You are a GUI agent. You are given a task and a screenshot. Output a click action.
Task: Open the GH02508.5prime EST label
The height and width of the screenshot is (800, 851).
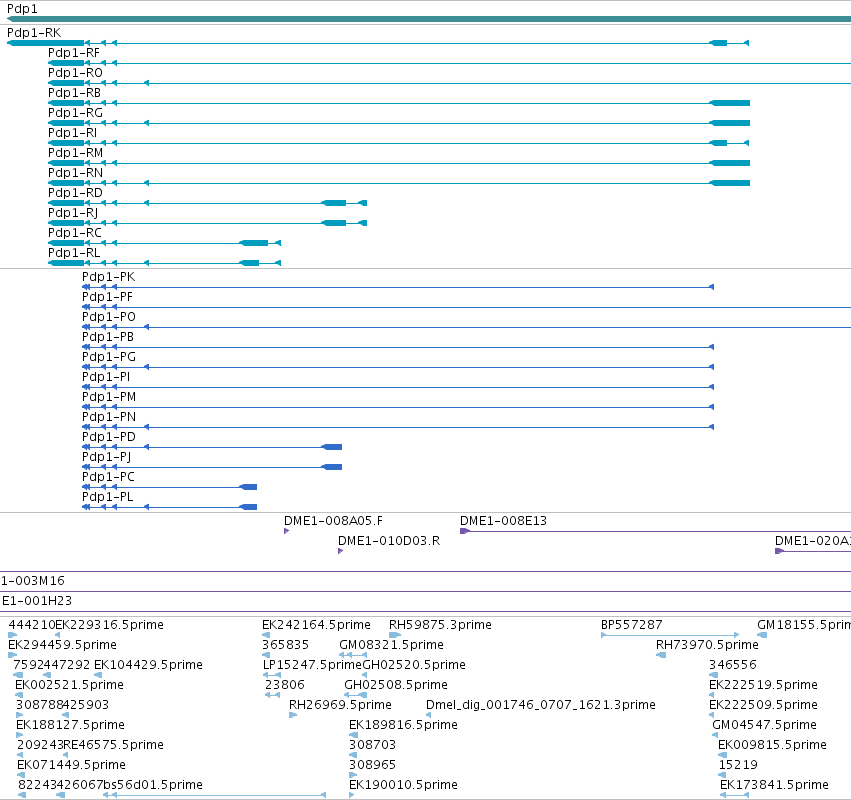[396, 685]
